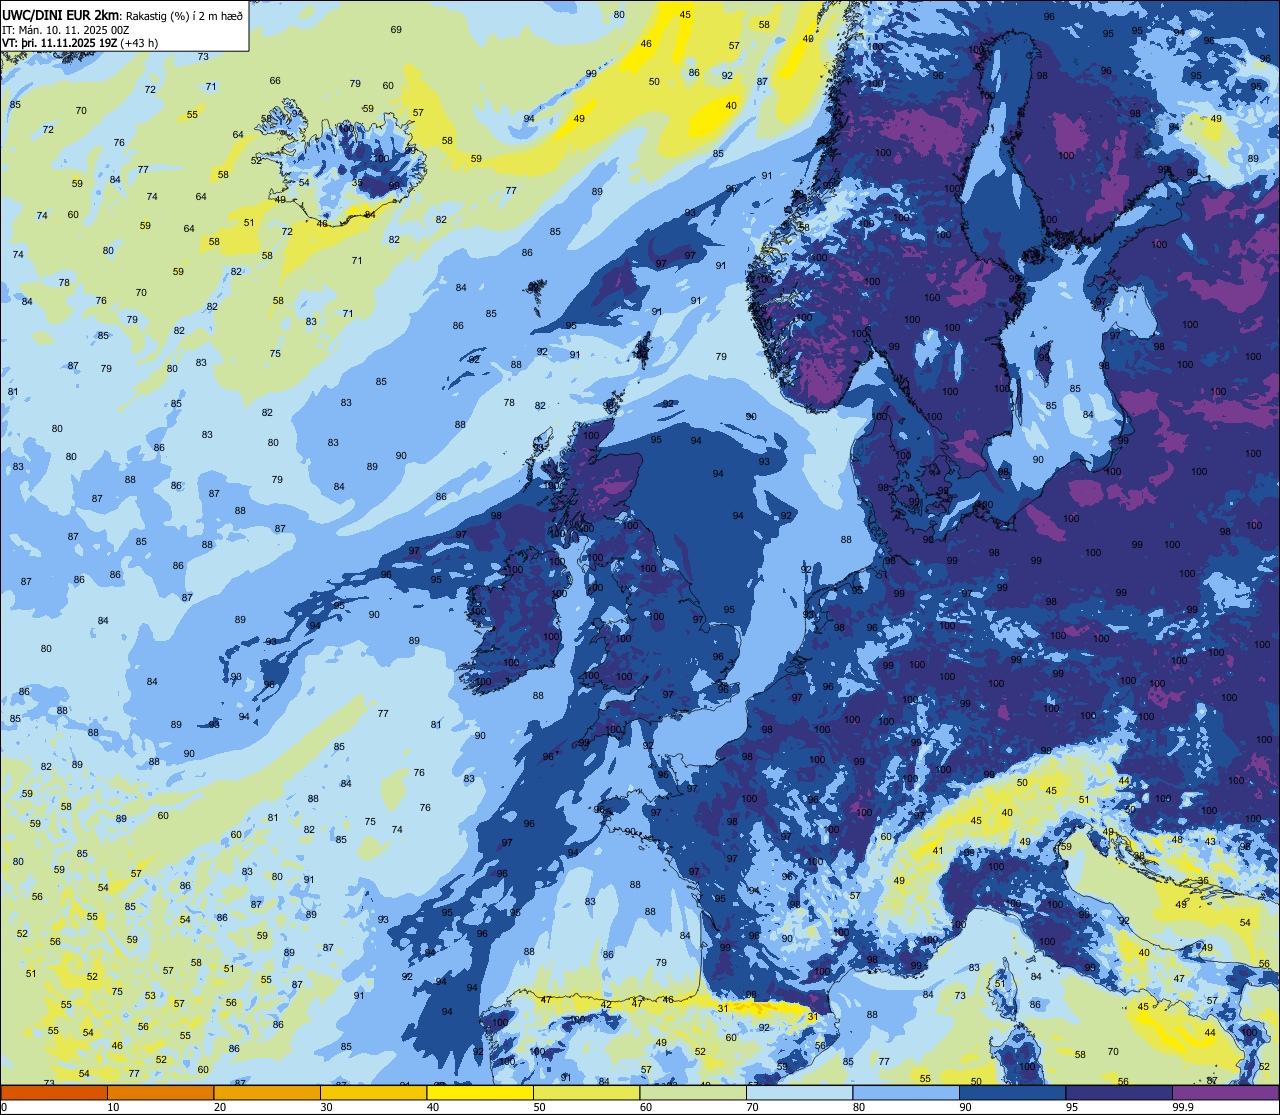Click the amber 20–30 legend swatch
Viewport: 1280px width, 1115px height.
[267, 1093]
